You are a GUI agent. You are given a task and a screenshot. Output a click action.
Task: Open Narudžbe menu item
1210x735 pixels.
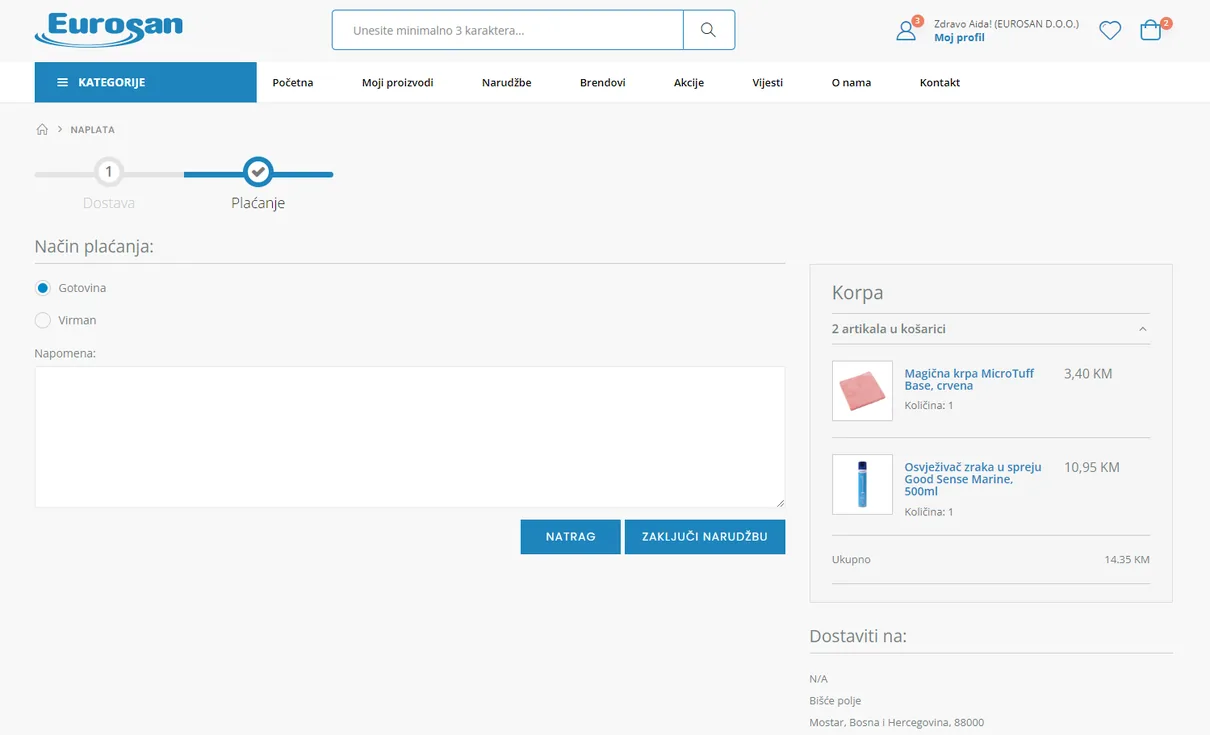(507, 82)
